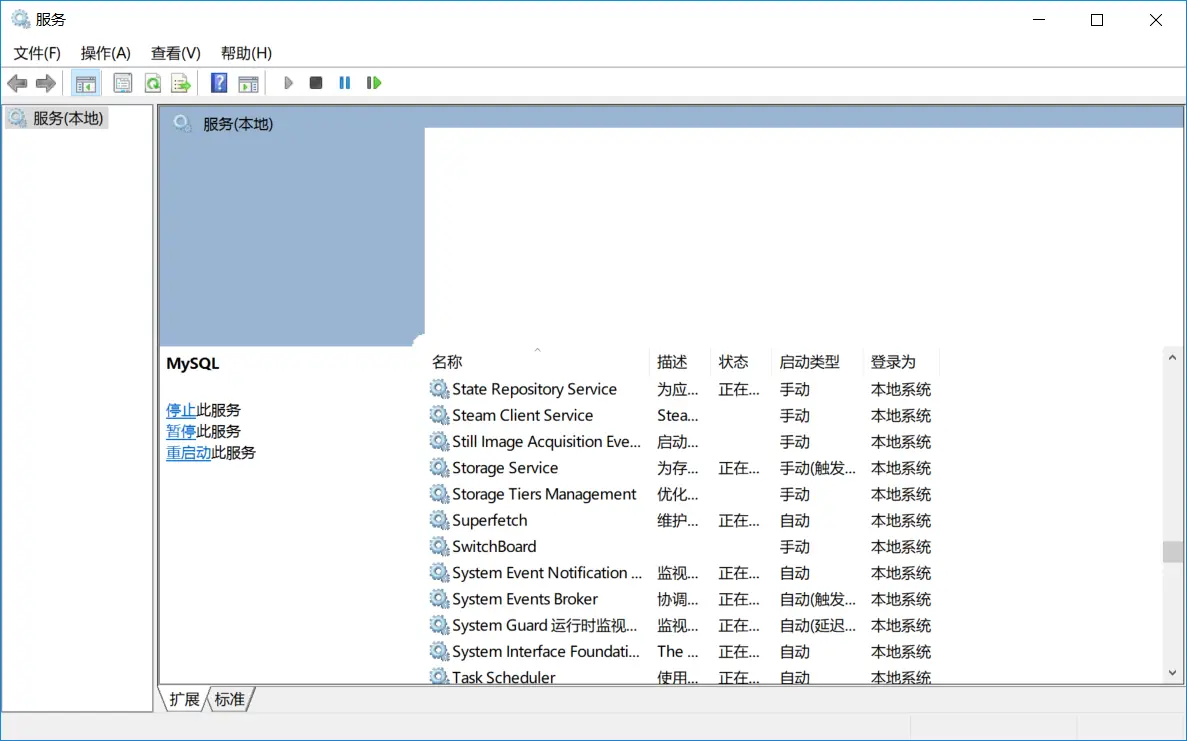Click gear icon of SwitchBoard
The width and height of the screenshot is (1187, 741).
439,546
